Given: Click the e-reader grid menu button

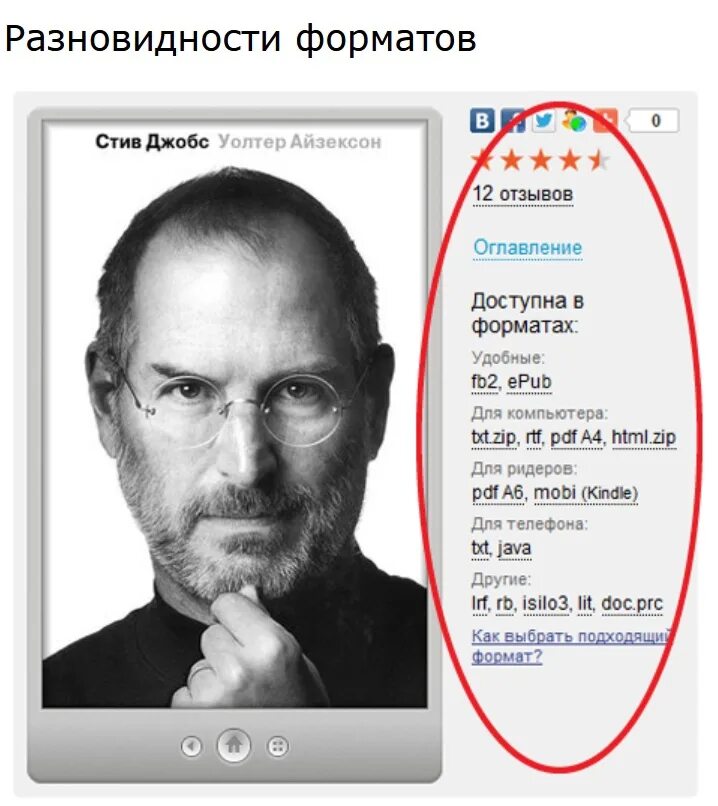Looking at the screenshot, I should click(278, 746).
